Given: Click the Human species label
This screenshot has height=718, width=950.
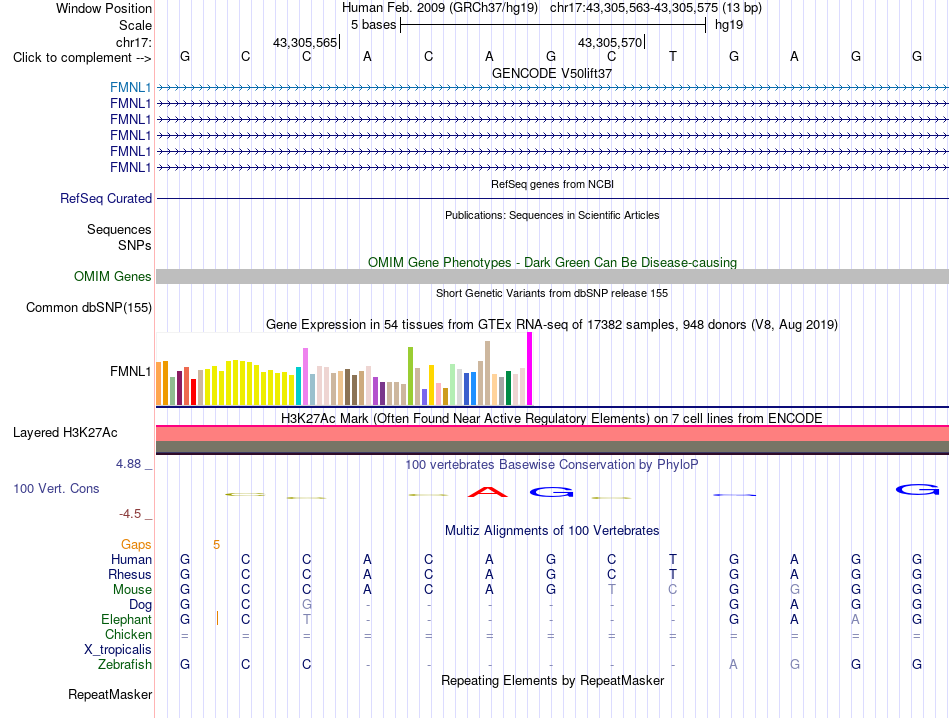Looking at the screenshot, I should click(131, 559).
